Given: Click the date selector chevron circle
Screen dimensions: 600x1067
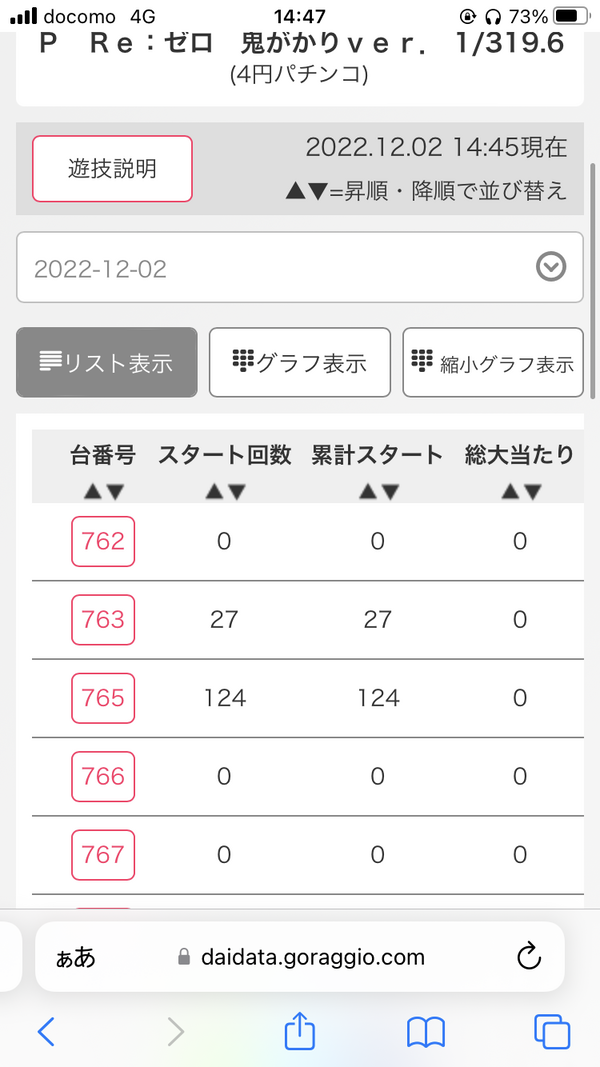Looking at the screenshot, I should point(551,267).
